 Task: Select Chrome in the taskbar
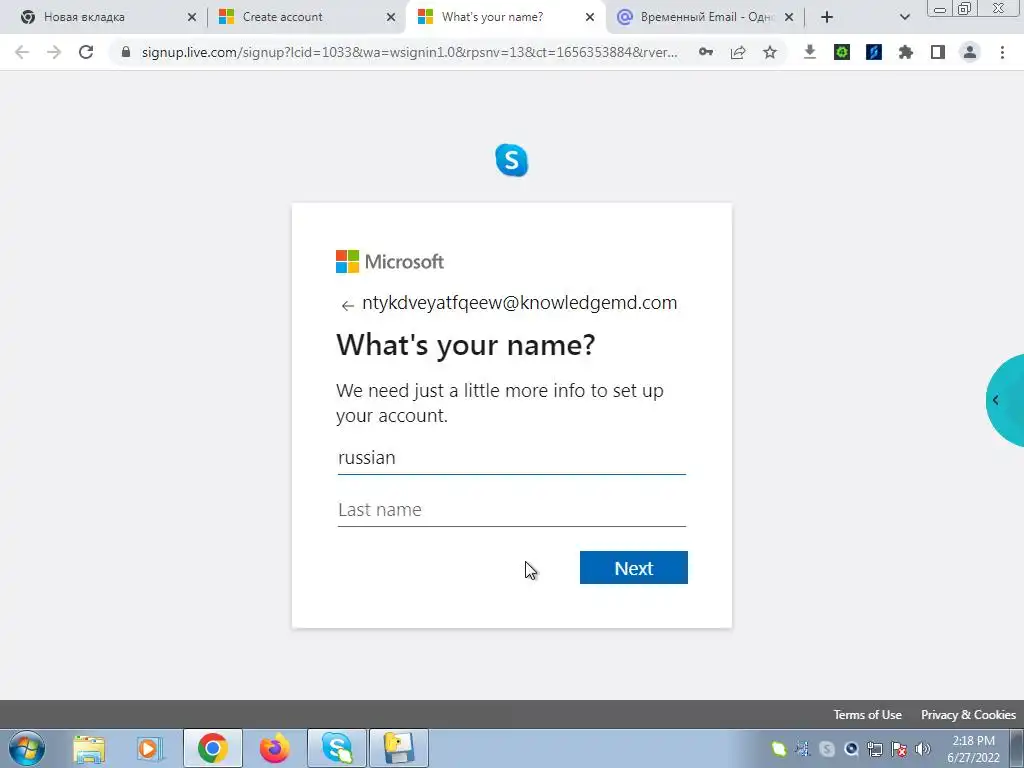point(213,748)
